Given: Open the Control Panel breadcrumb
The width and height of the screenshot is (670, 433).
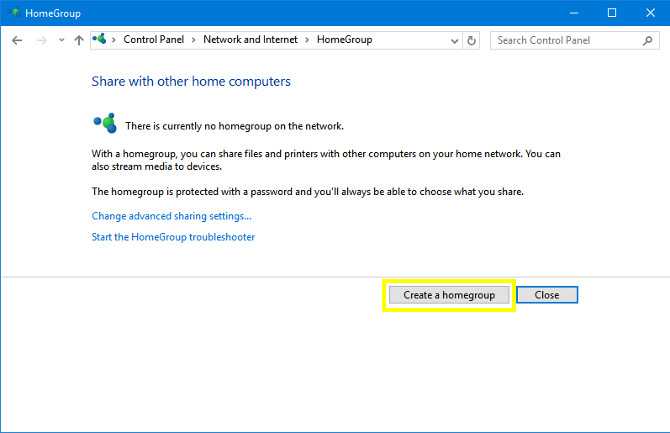Looking at the screenshot, I should (153, 40).
